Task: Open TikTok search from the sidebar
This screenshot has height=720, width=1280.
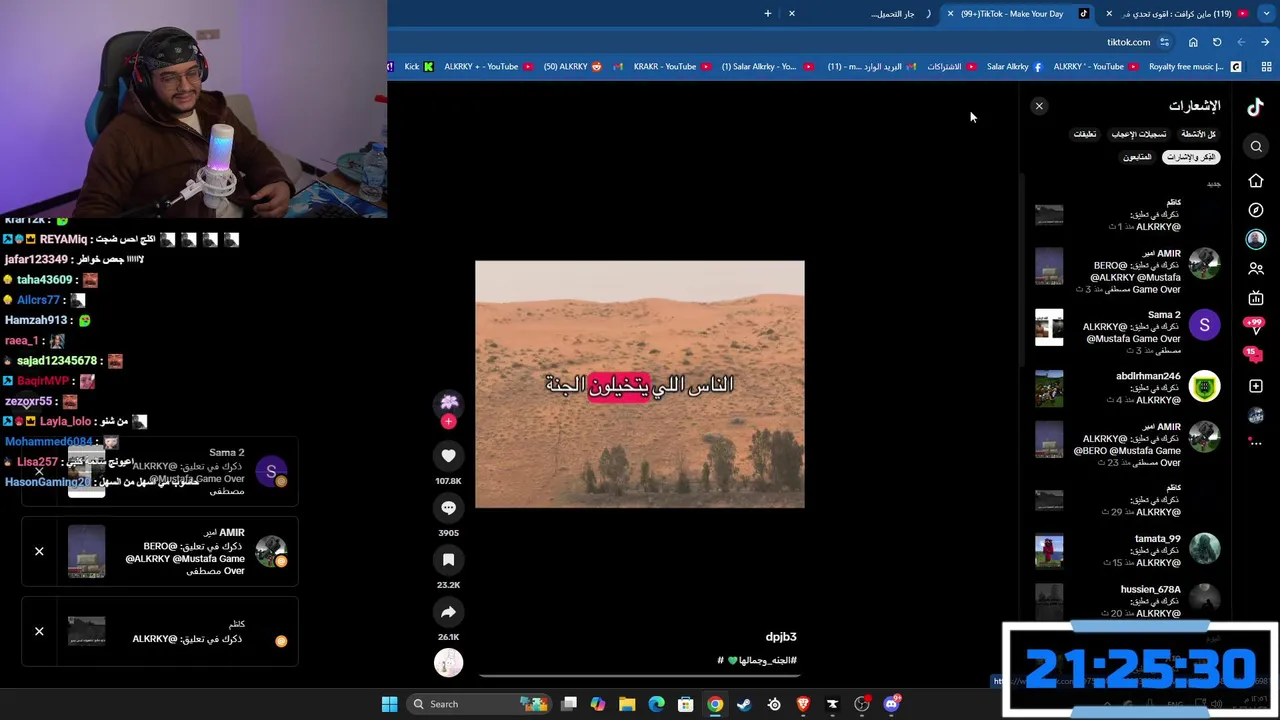Action: click(x=1256, y=147)
